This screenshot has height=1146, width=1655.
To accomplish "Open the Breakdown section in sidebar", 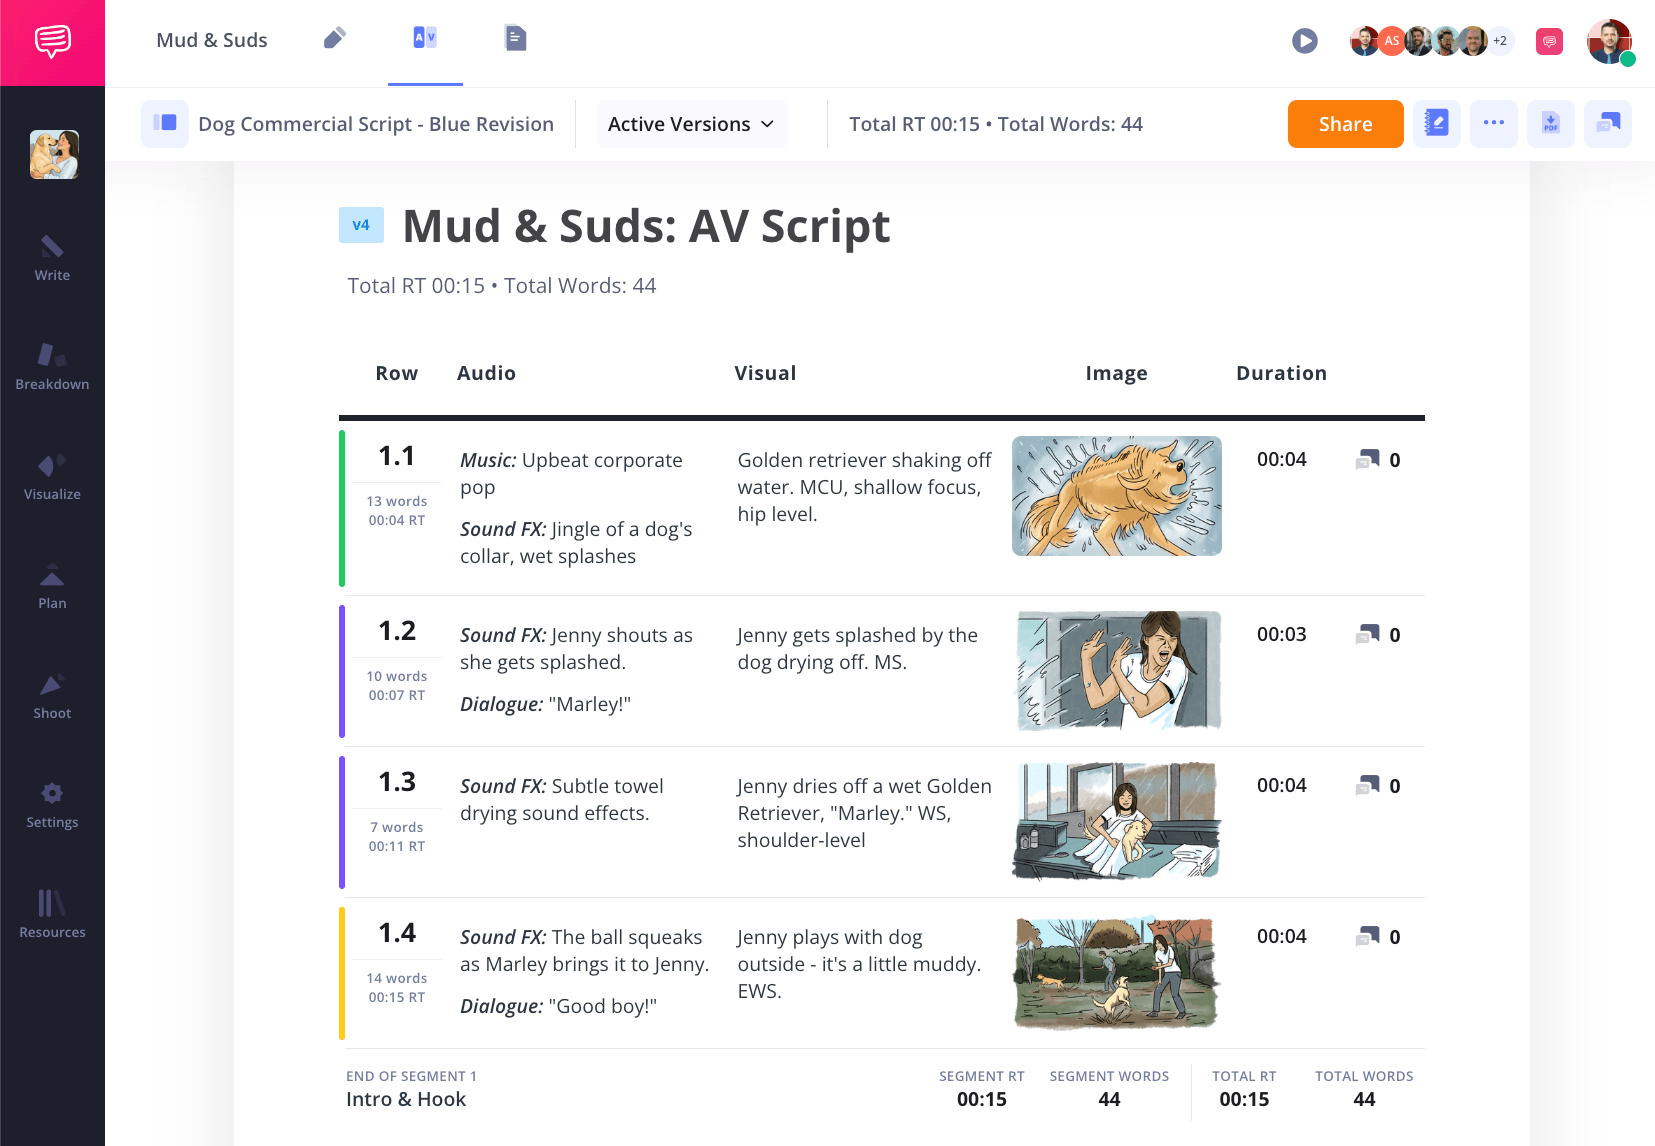I will tap(52, 367).
